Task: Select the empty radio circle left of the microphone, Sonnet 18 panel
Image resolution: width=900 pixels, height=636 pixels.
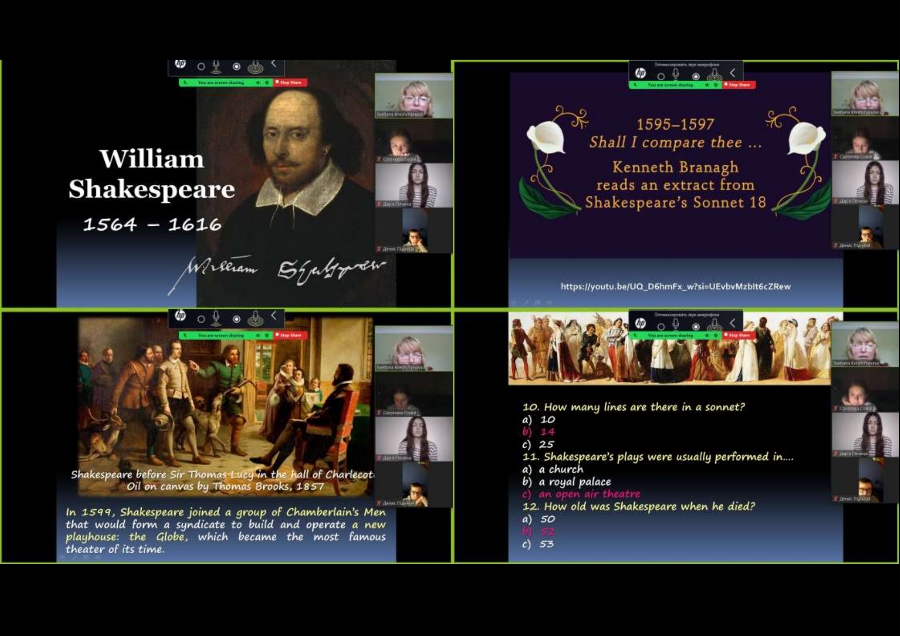Action: (661, 76)
